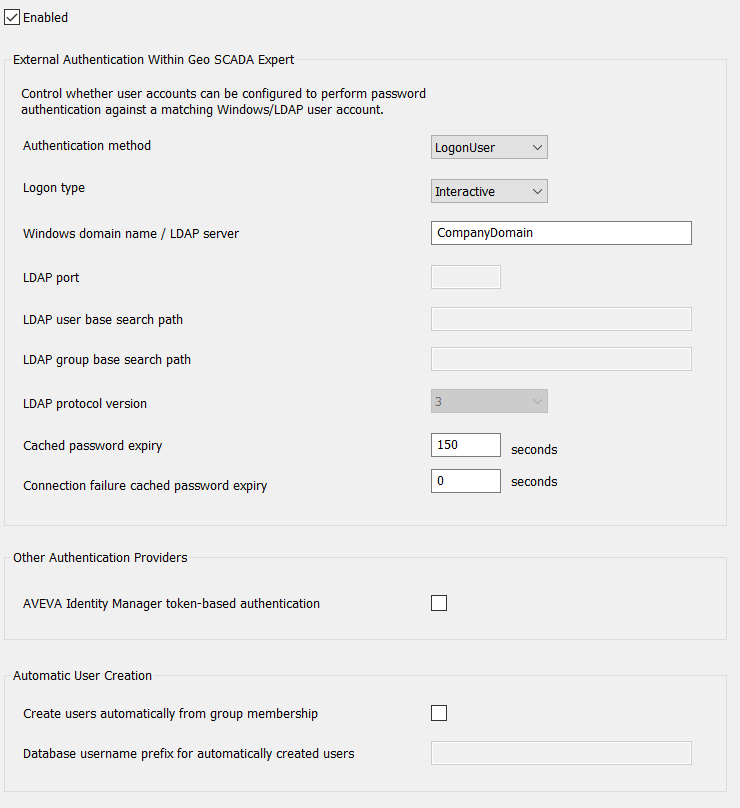The image size is (740, 808).
Task: Tick Create users automatically from group membership
Action: coord(438,713)
